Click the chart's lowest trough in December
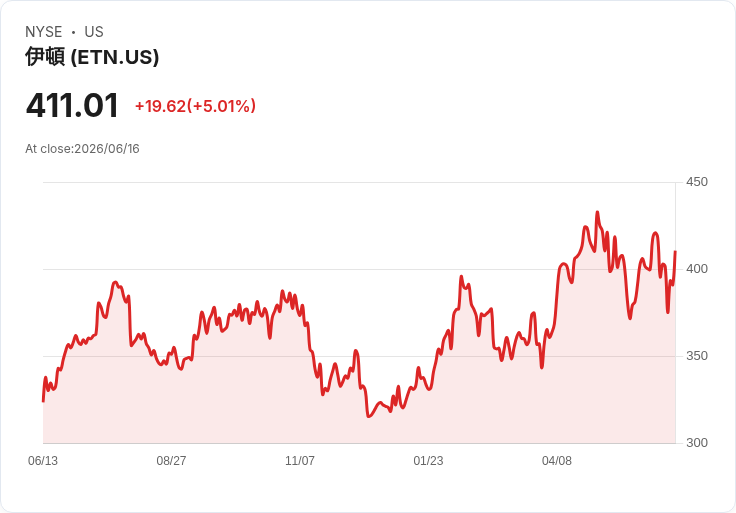This screenshot has height=513, width=736. (368, 416)
